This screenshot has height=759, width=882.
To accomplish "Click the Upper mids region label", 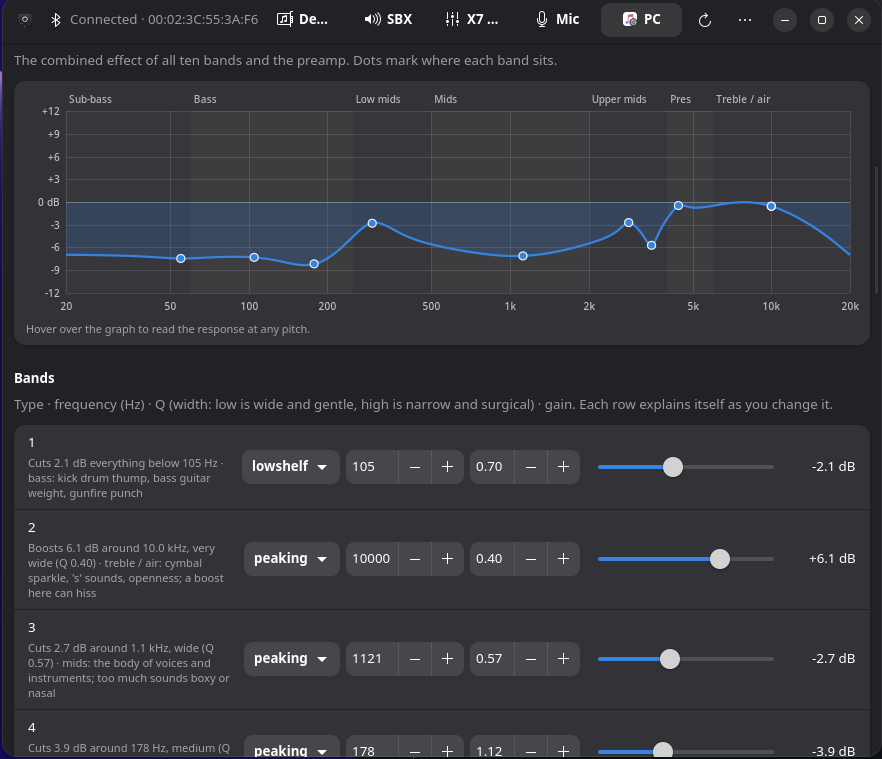I will point(619,99).
